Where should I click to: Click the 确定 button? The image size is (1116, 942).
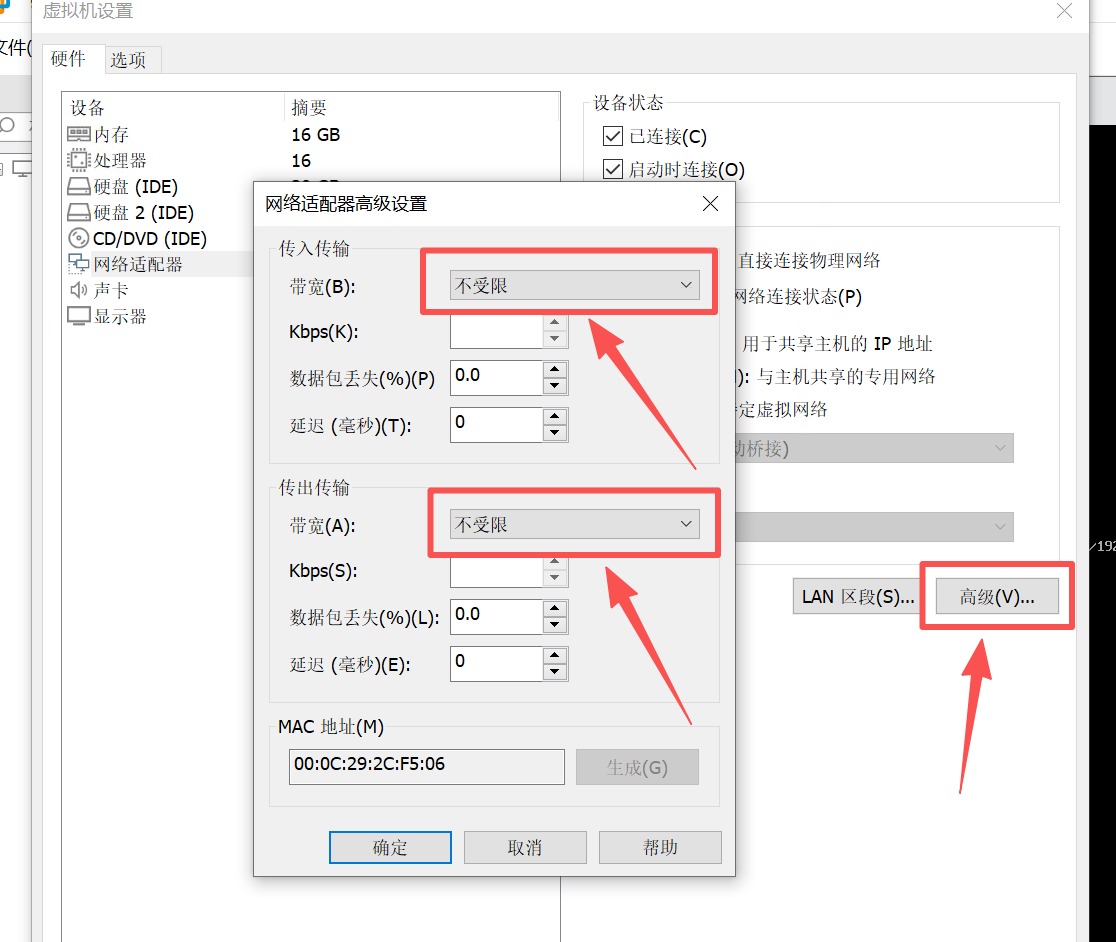point(390,847)
